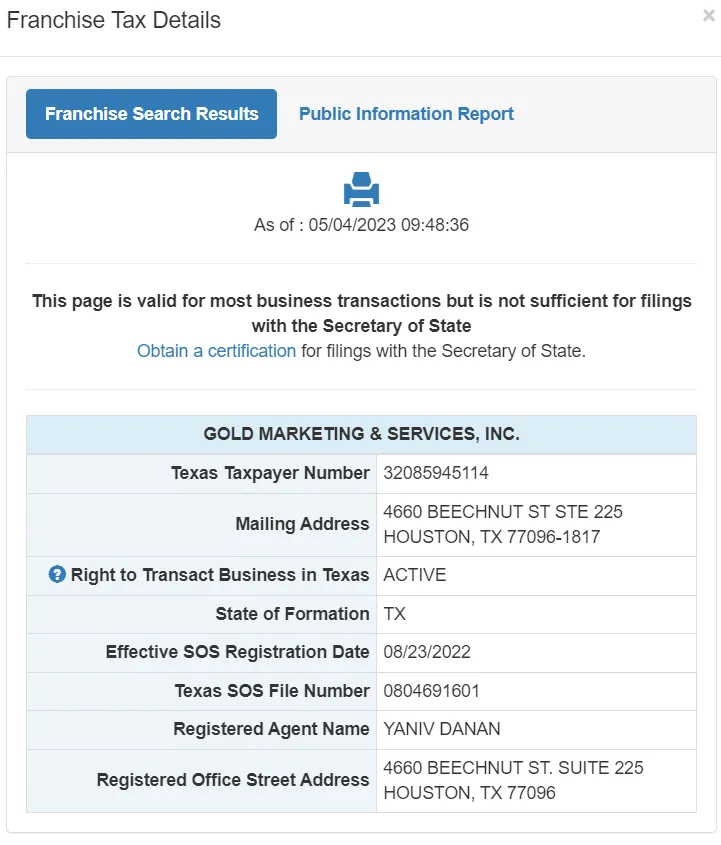Click the Beechnut St. Suite 225 office address

pyautogui.click(x=513, y=768)
